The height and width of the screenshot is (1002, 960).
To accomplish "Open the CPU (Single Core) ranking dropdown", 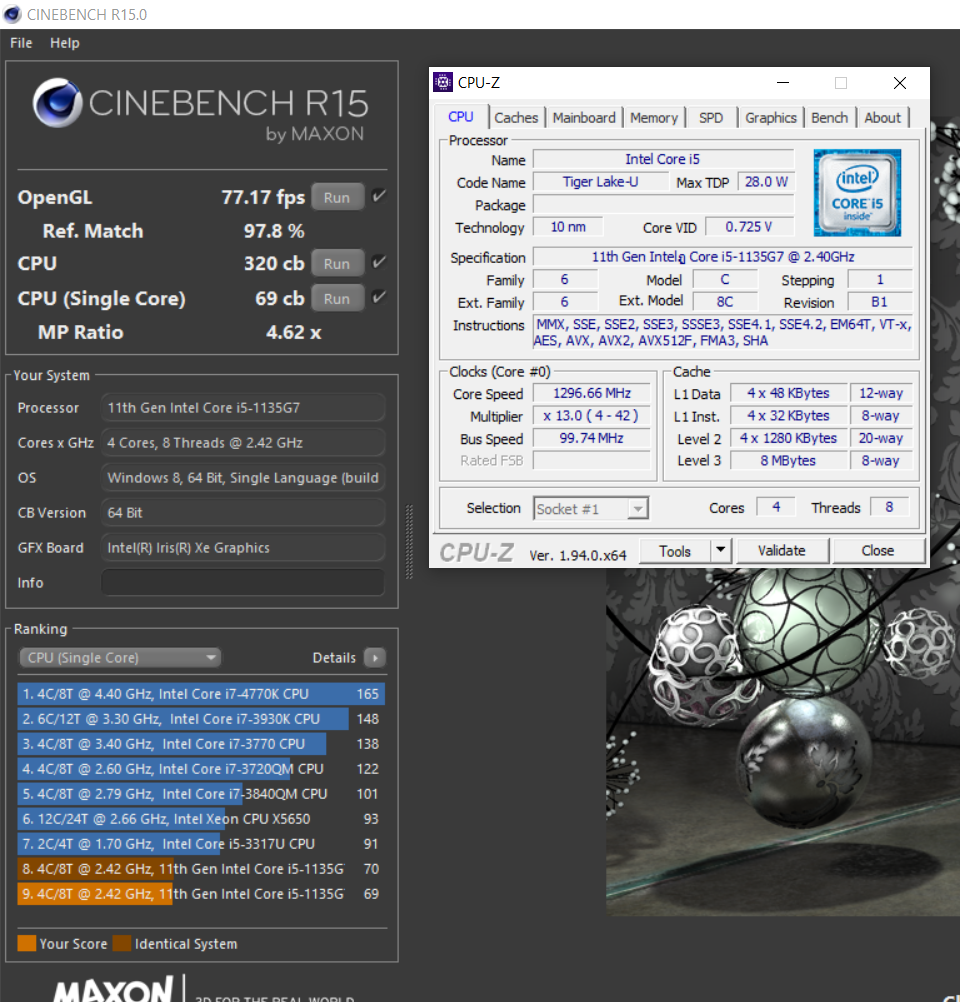I will (120, 658).
